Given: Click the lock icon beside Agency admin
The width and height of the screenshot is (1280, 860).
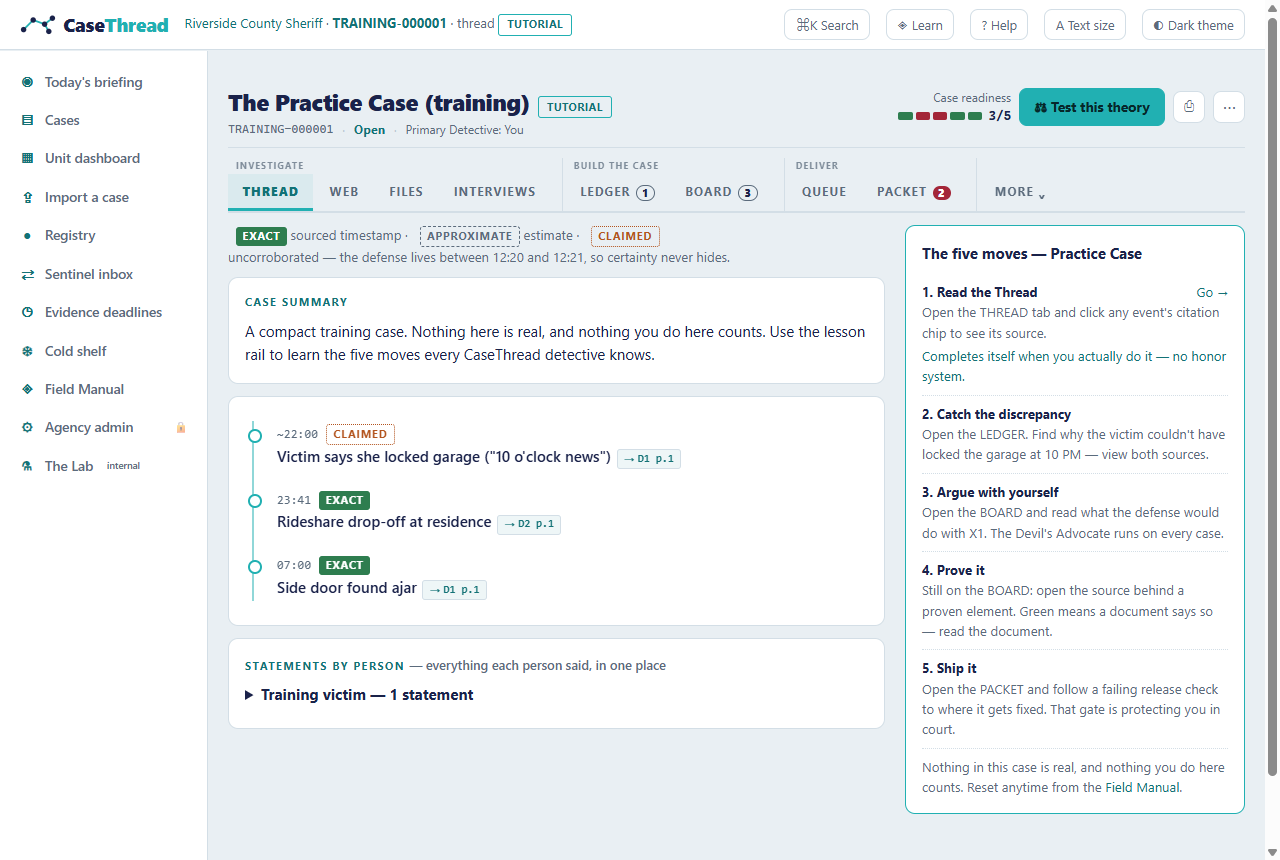Looking at the screenshot, I should pos(181,427).
